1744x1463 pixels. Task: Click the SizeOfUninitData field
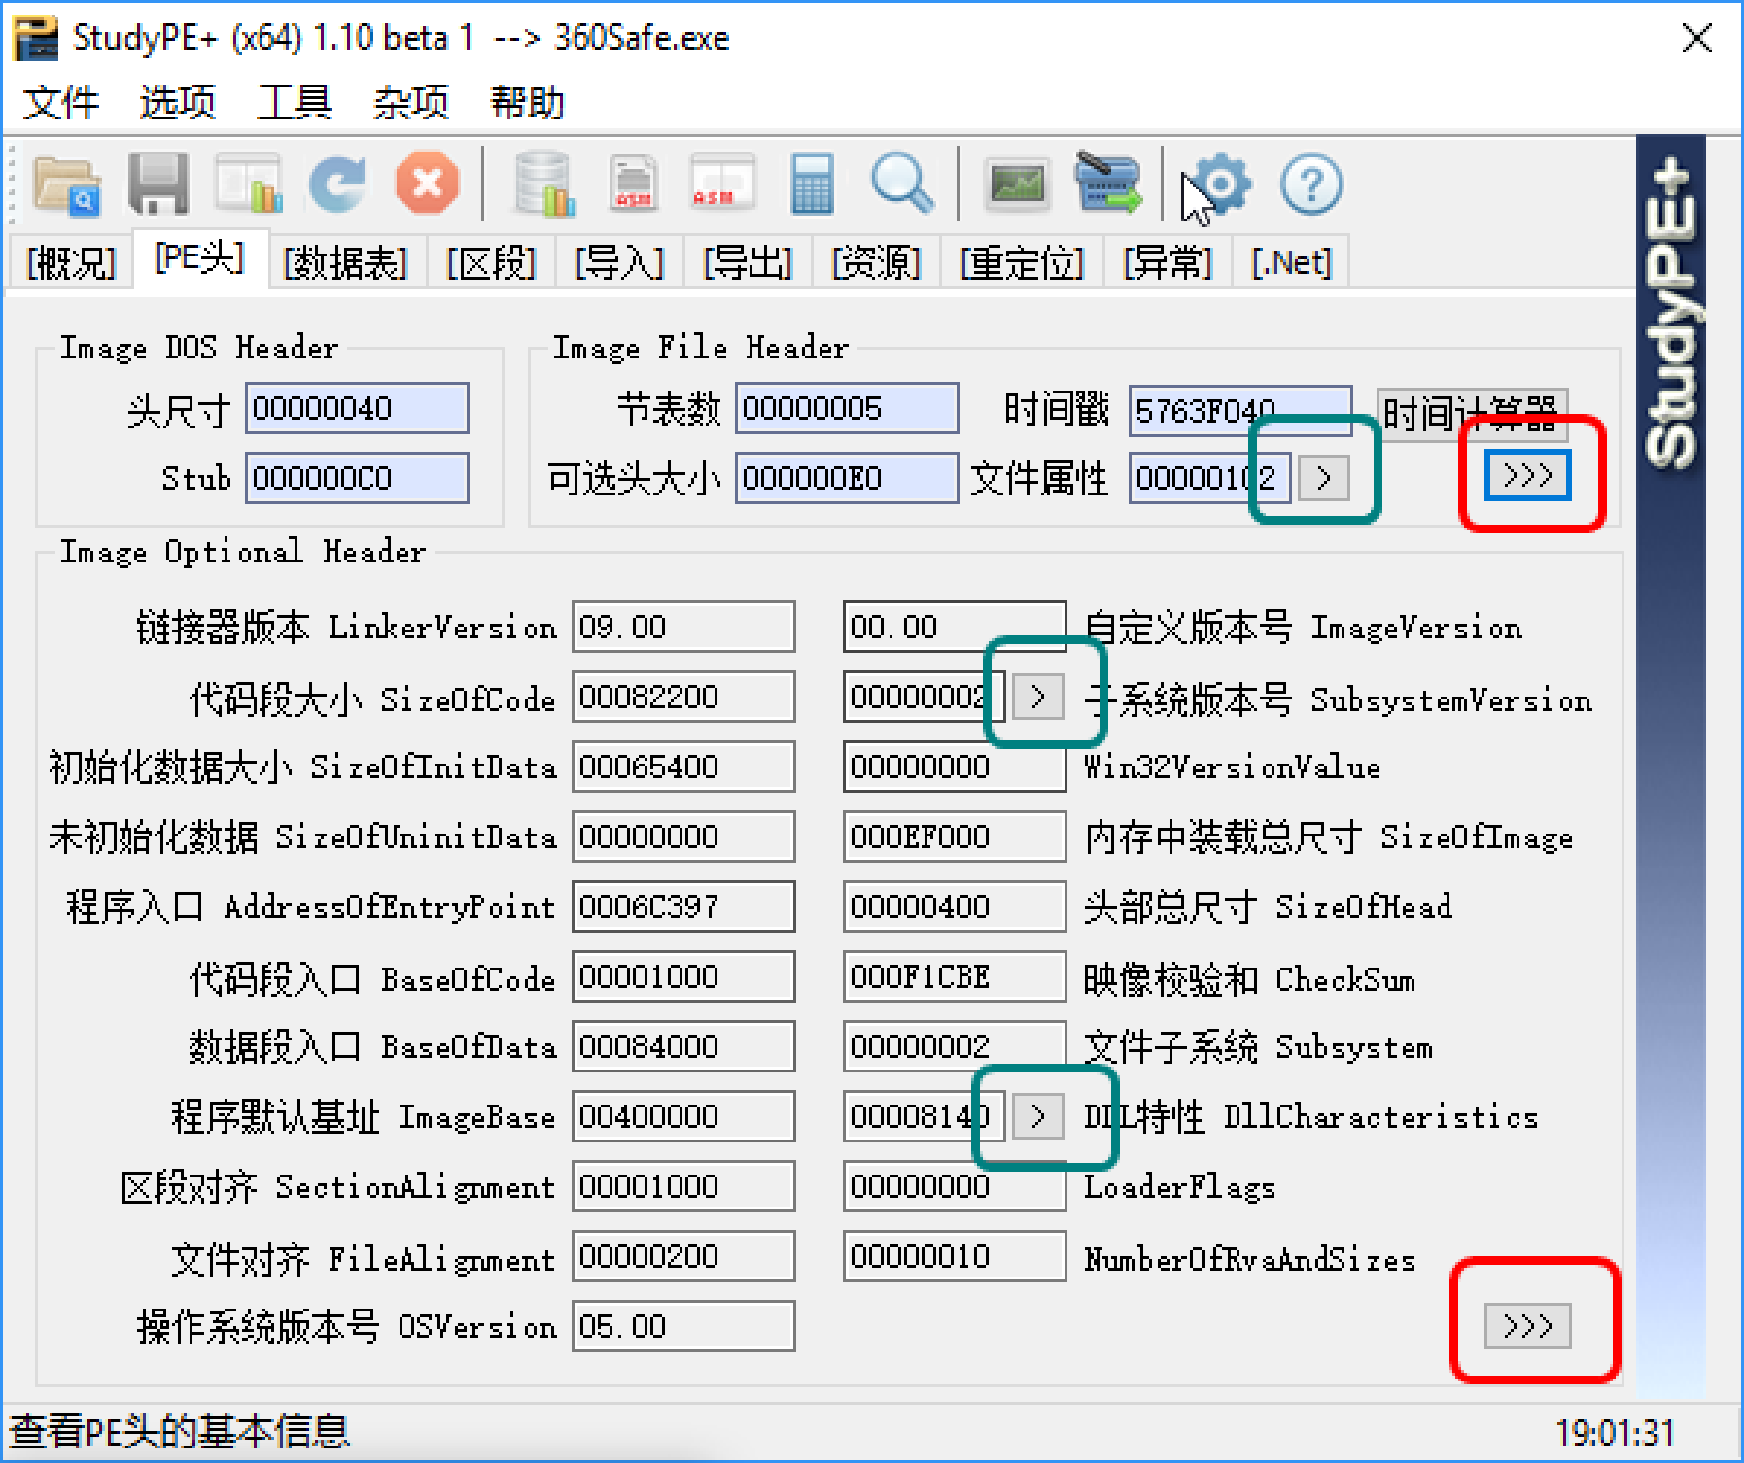point(684,836)
